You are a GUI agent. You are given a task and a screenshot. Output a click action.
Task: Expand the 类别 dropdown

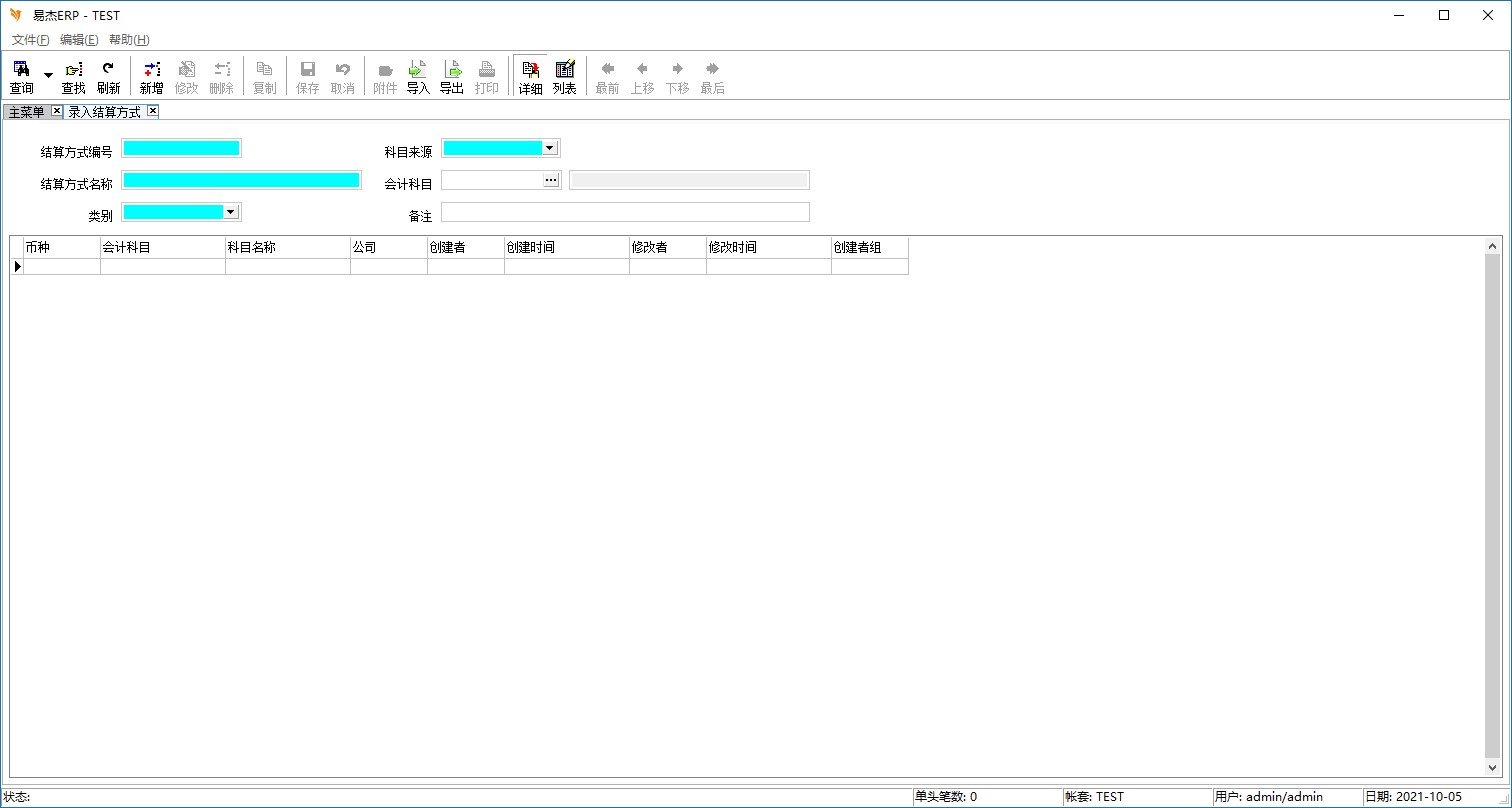tap(230, 212)
